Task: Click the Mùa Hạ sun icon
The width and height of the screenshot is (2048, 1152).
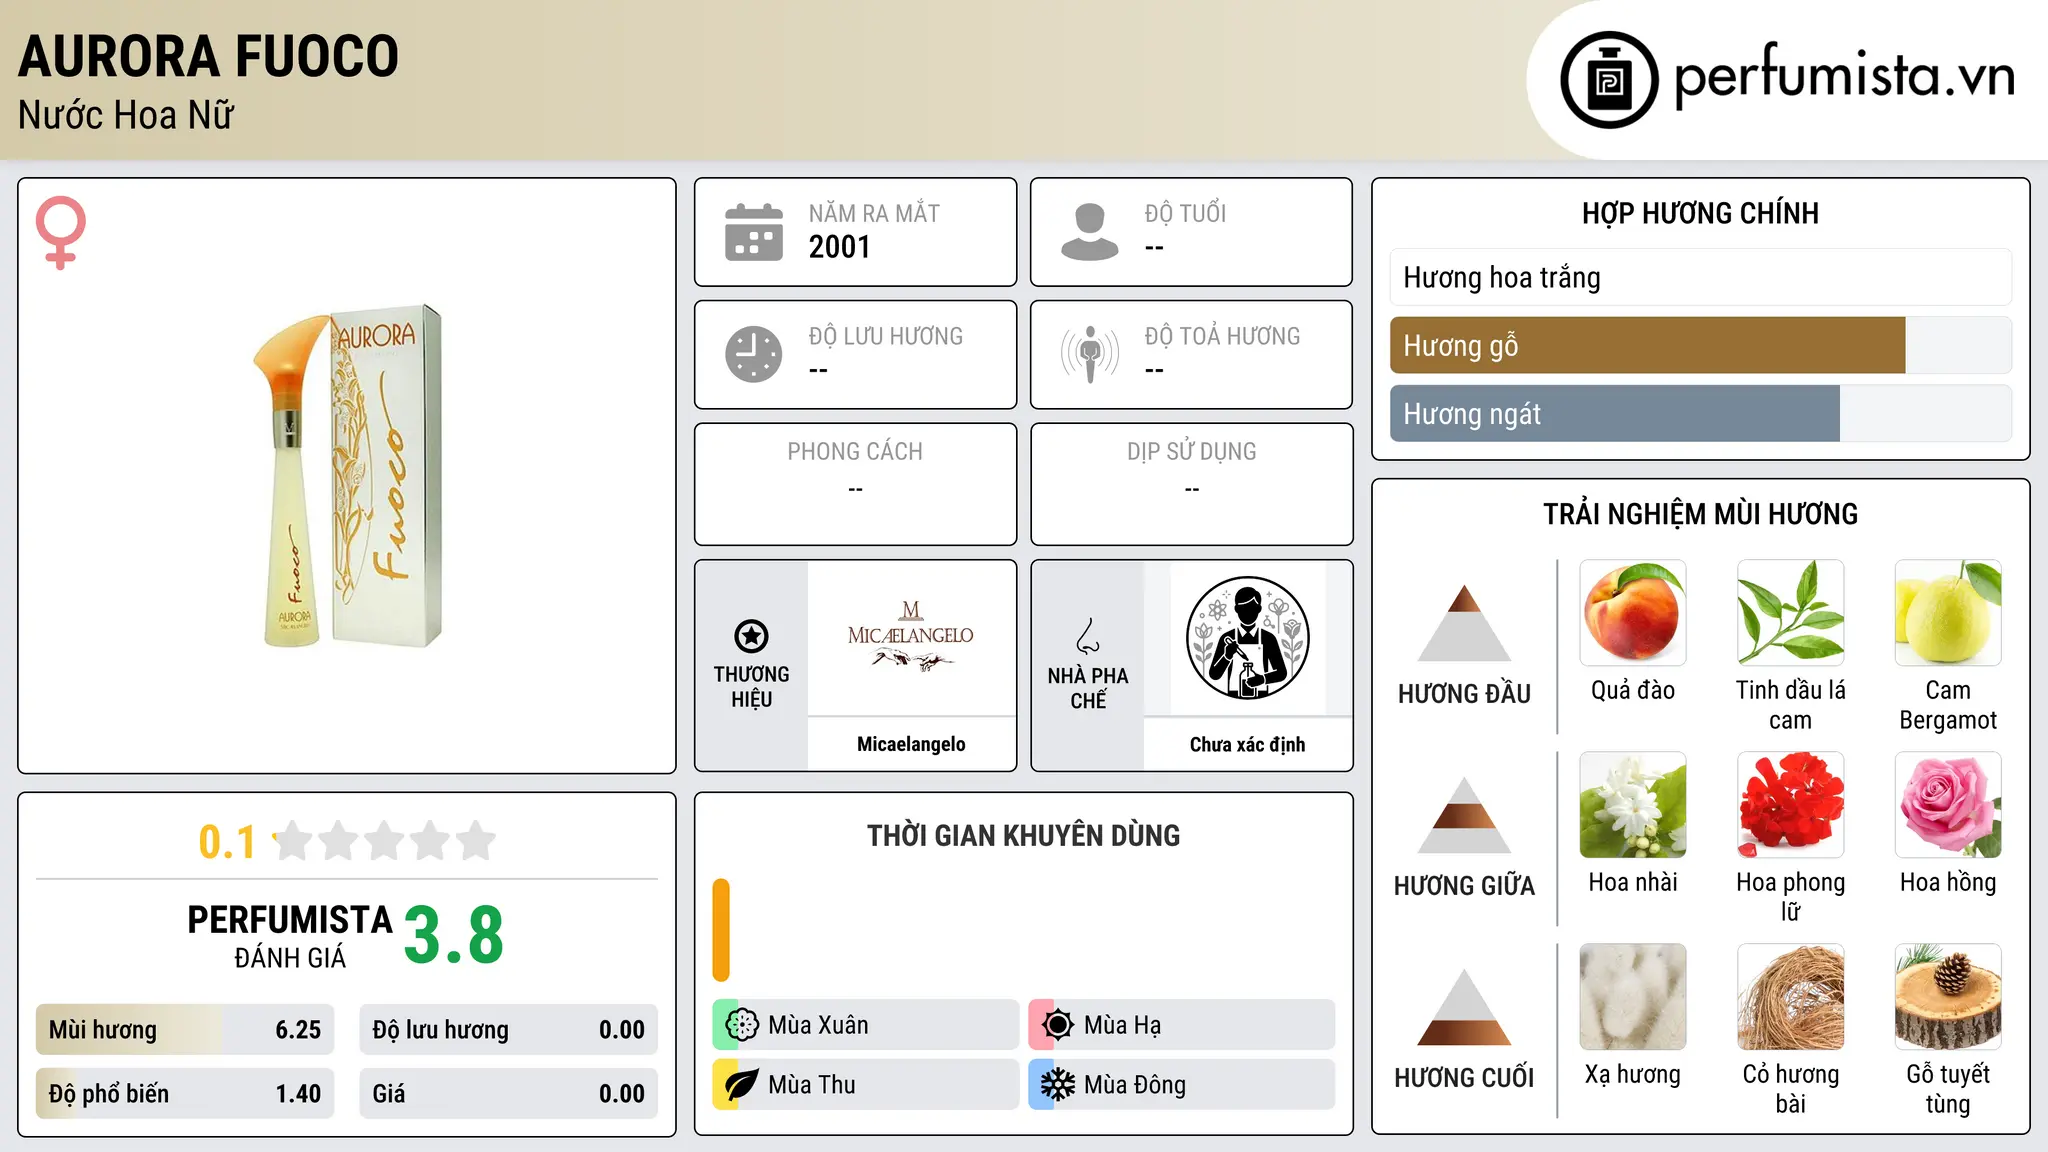Action: click(x=1058, y=1025)
